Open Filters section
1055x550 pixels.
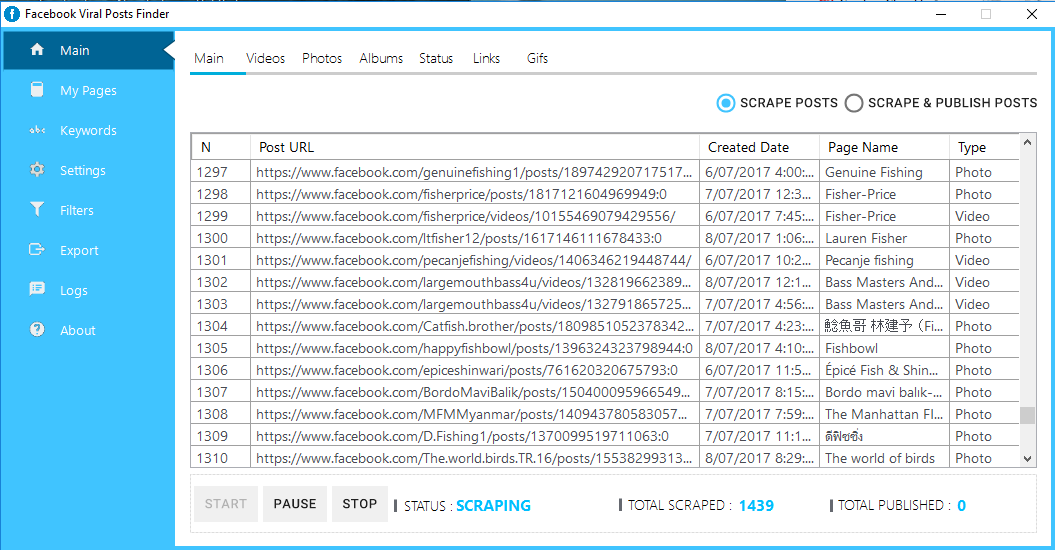point(77,210)
